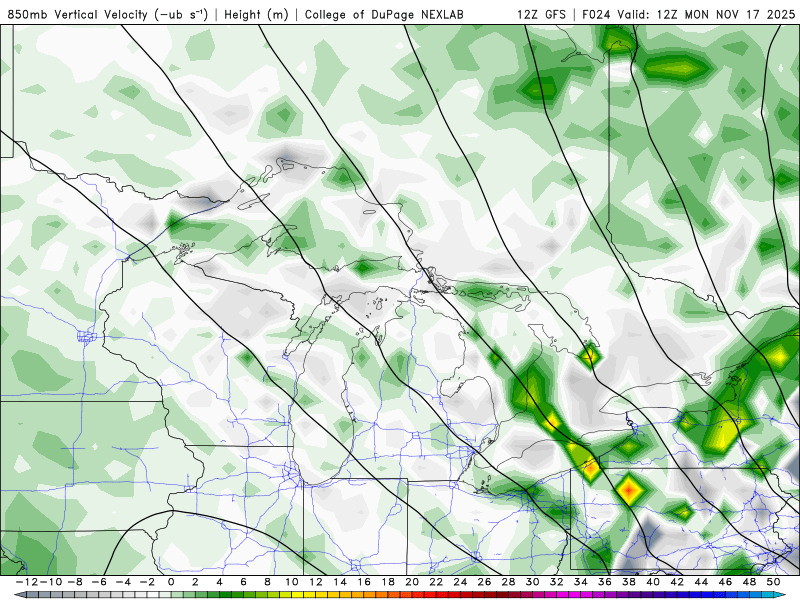Click the "0" color scale label
This screenshot has height=600, width=800.
point(171,582)
